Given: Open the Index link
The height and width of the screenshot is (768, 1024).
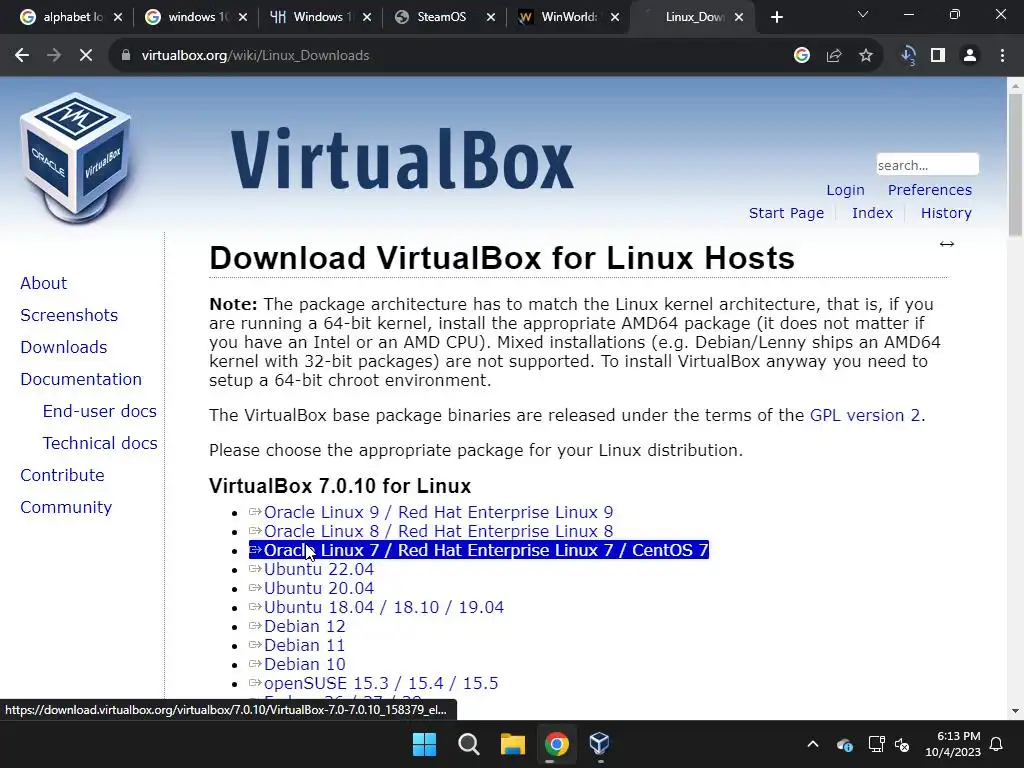Looking at the screenshot, I should (872, 213).
